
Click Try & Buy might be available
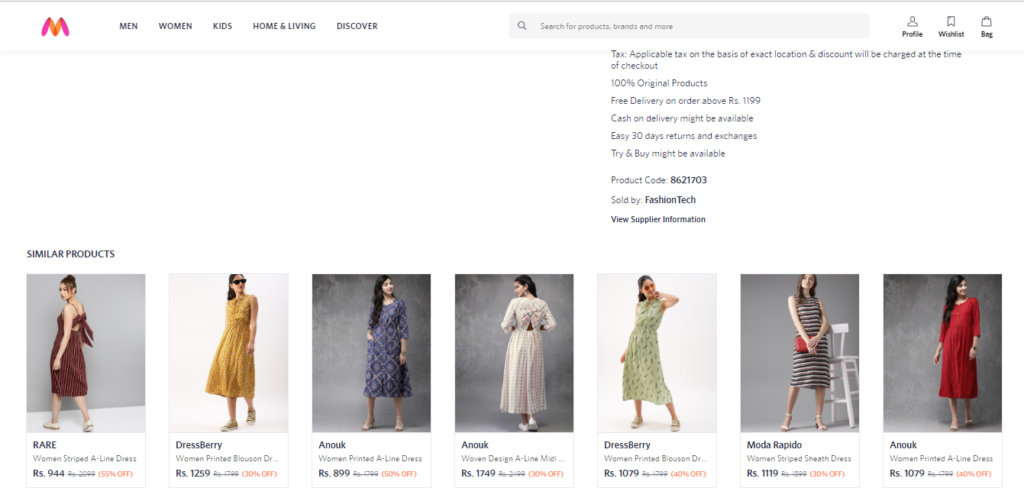668,154
